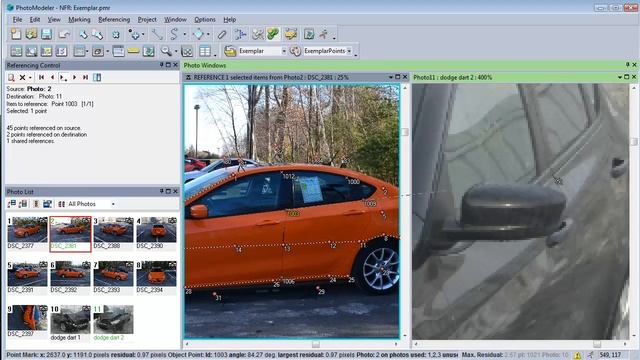Click the Referencing Control column layout icon
640x360 pixels.
97,77
